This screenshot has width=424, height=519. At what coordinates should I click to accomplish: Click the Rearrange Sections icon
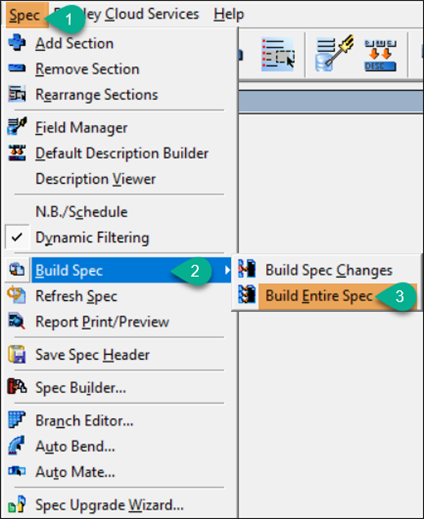(17, 94)
